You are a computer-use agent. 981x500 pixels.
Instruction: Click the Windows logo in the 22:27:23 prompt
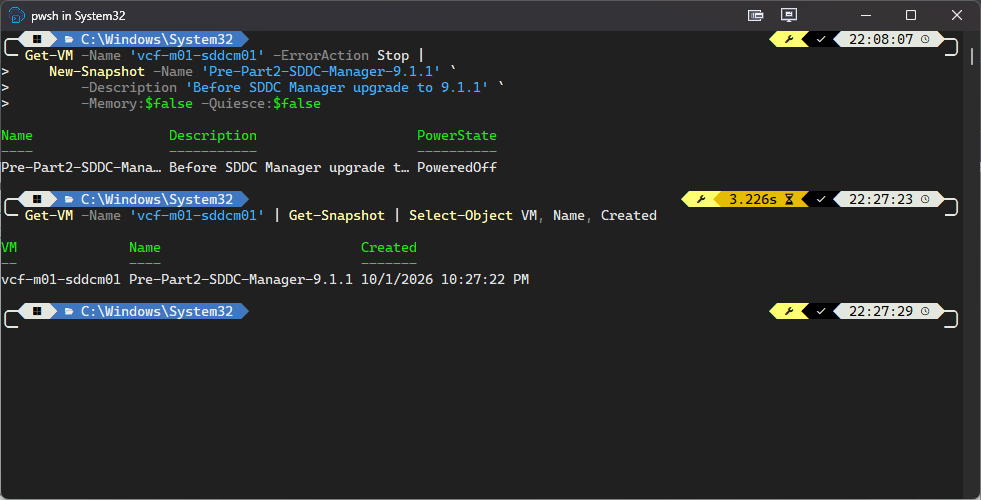(x=38, y=200)
